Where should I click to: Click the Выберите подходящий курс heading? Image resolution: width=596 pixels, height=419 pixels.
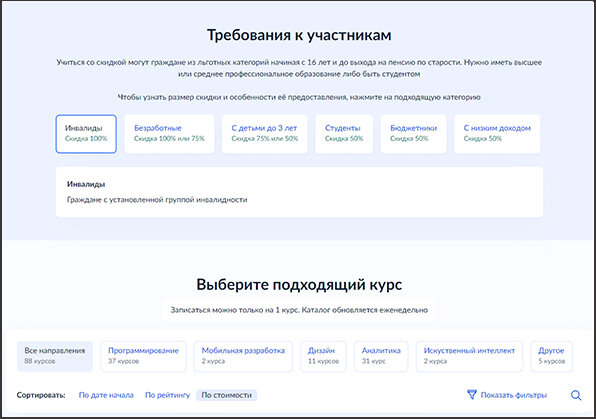299,285
